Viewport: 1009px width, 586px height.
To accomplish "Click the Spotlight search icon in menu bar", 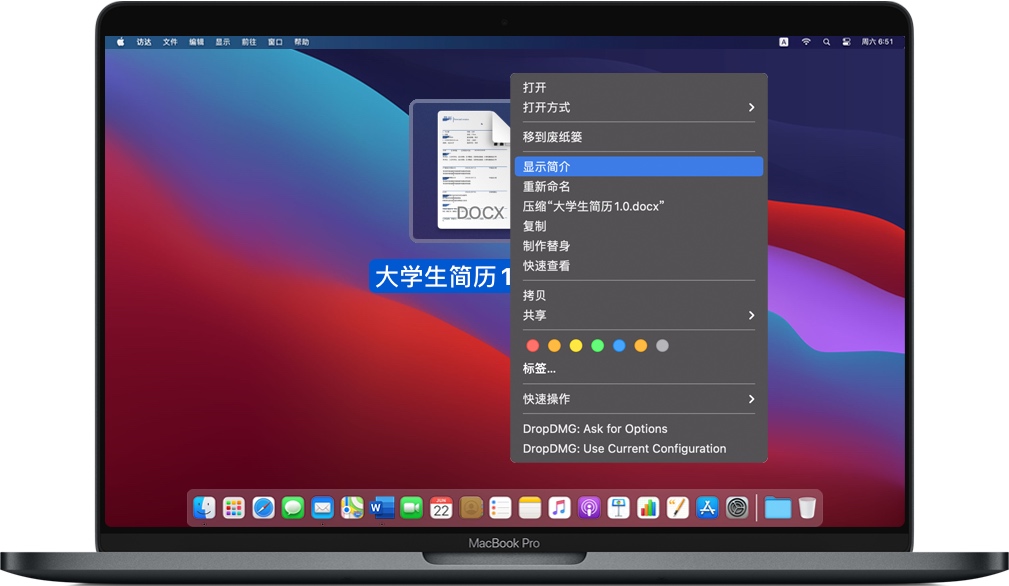I will [827, 42].
